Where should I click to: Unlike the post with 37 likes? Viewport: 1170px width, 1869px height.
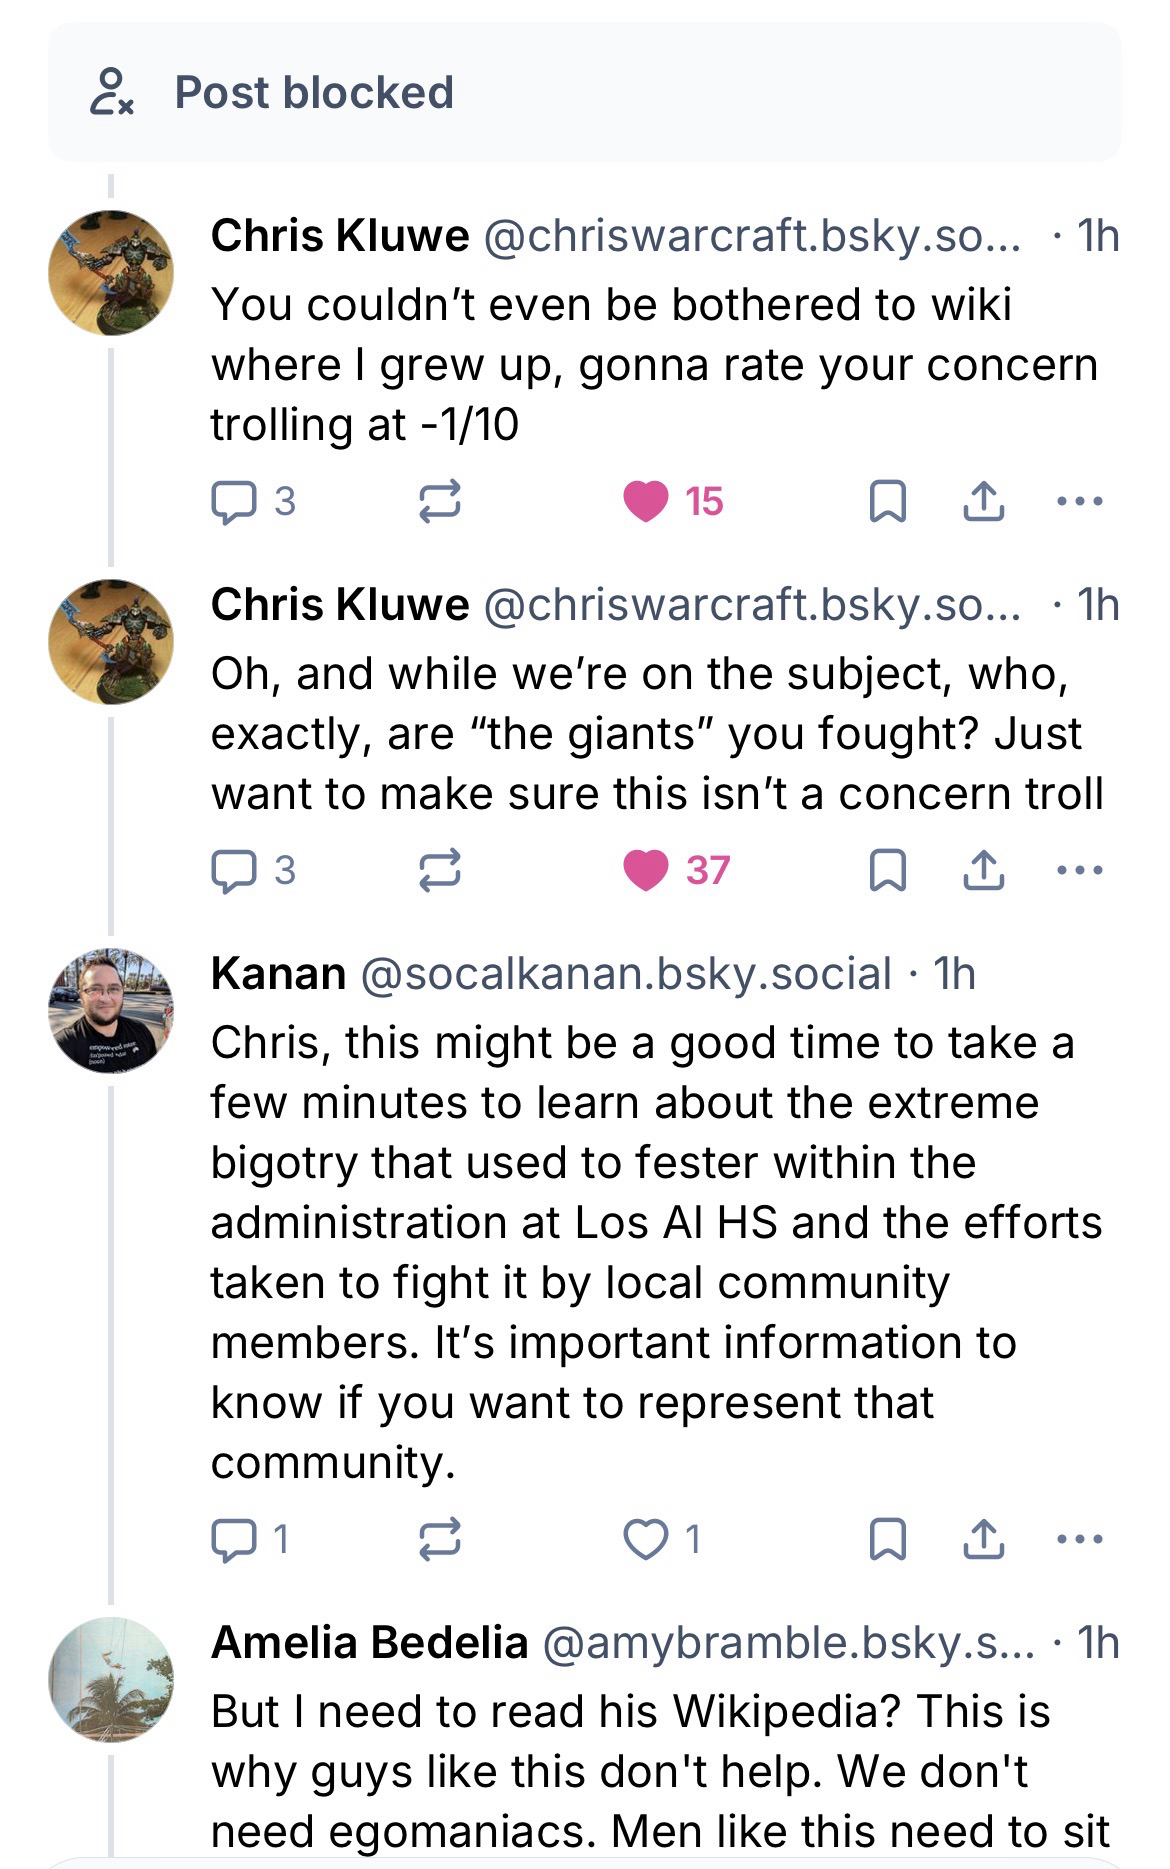pyautogui.click(x=646, y=871)
